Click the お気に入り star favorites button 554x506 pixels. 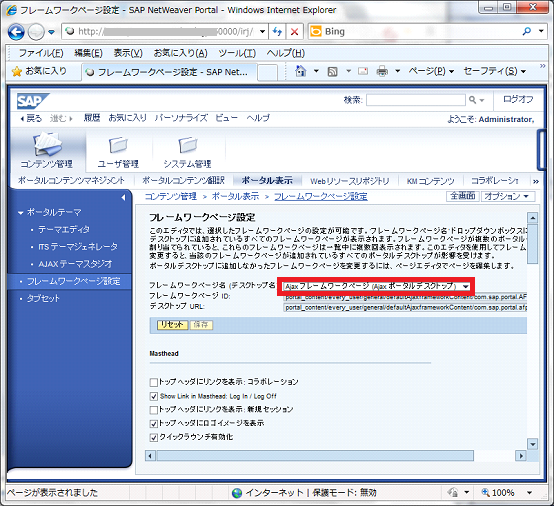click(39, 71)
